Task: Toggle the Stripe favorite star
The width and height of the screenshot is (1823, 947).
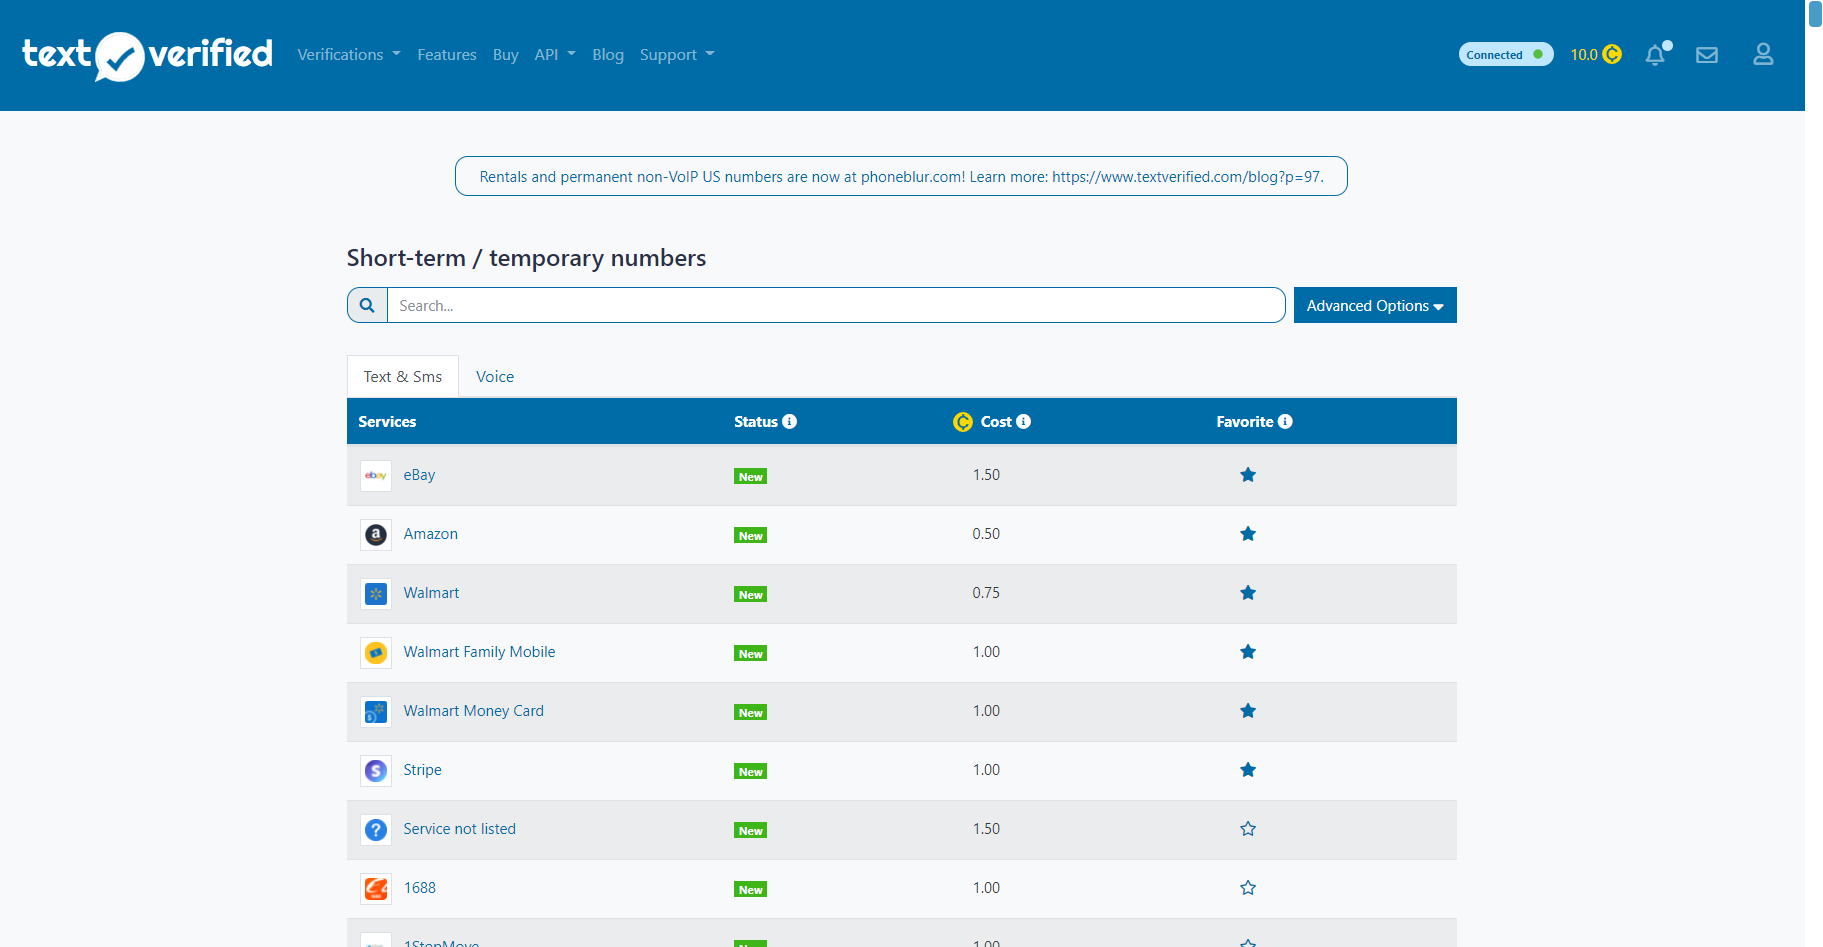Action: coord(1248,770)
